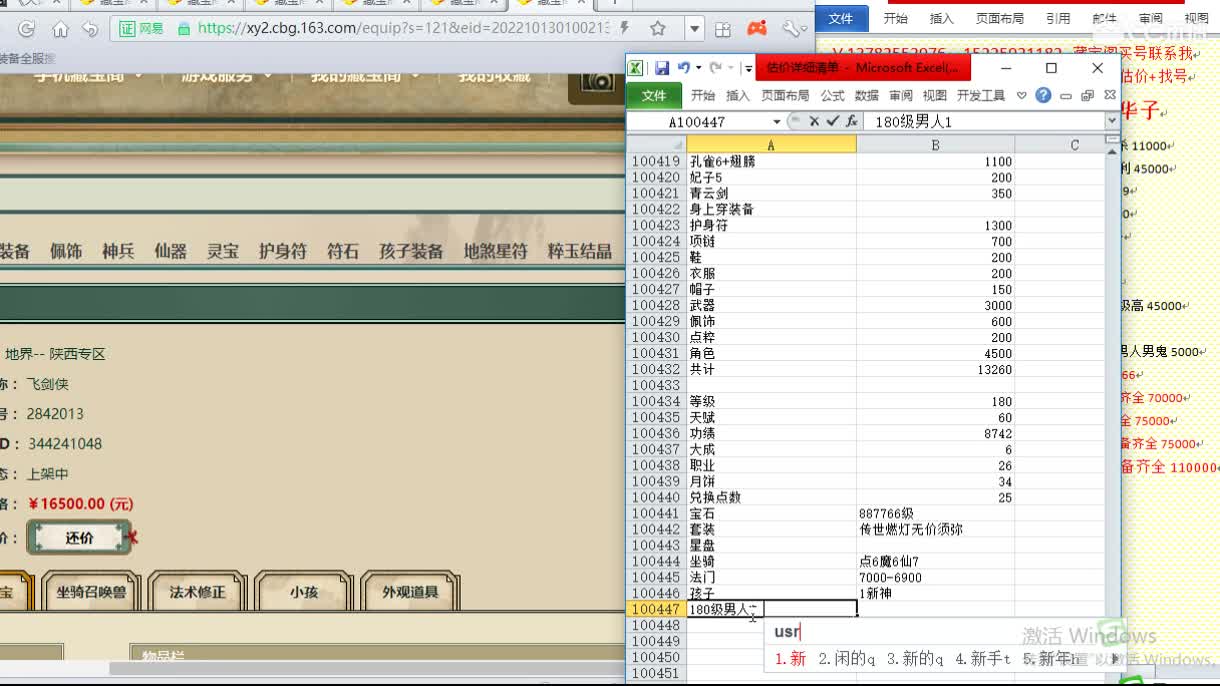Open Excel 公式 ribbon tab
The height and width of the screenshot is (686, 1220).
point(832,96)
